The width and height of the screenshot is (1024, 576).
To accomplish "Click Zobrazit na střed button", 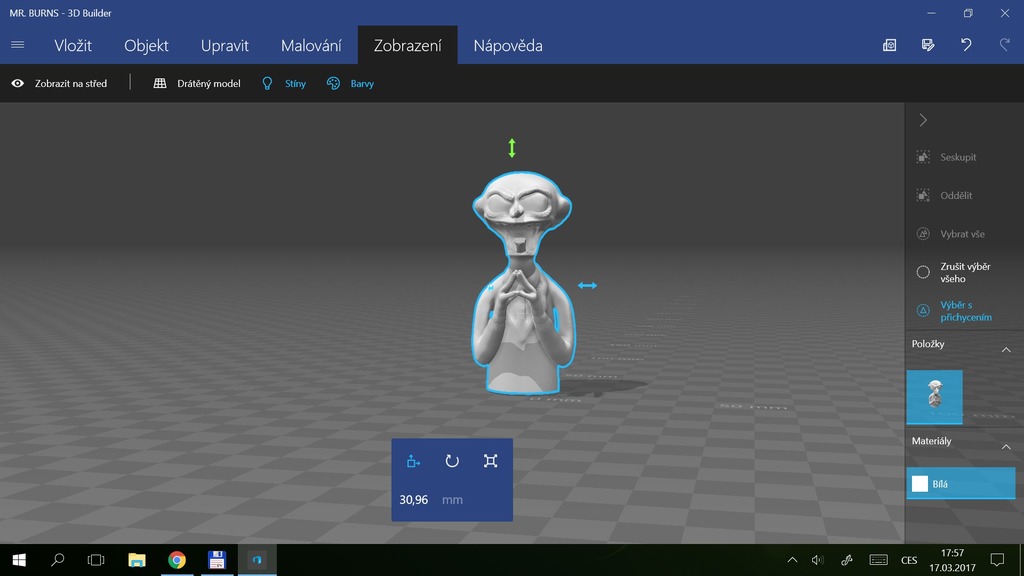I will click(59, 84).
